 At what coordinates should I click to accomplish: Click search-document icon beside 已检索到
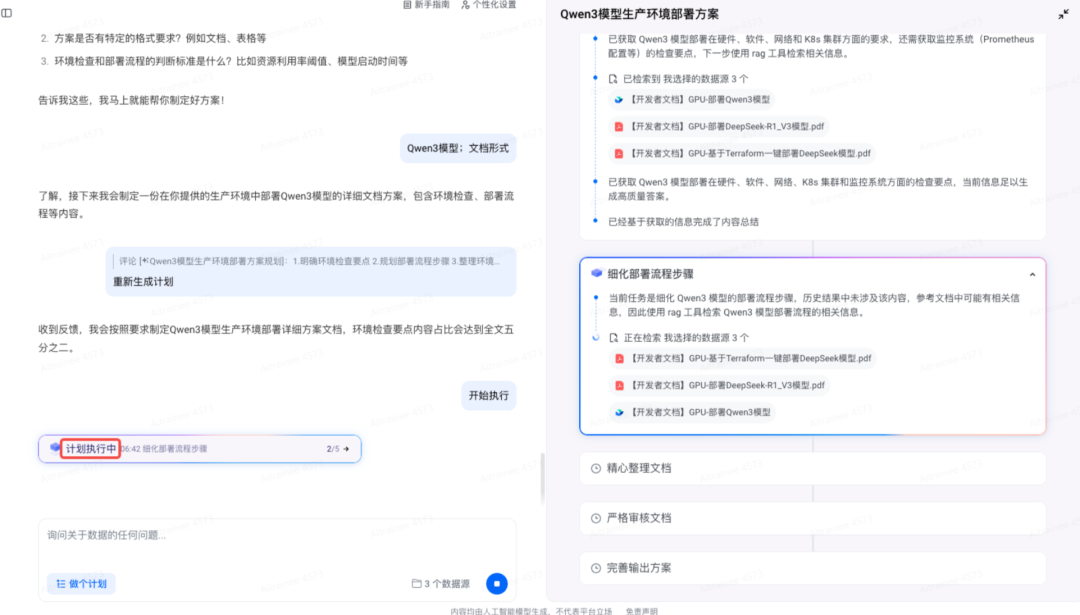click(x=613, y=79)
